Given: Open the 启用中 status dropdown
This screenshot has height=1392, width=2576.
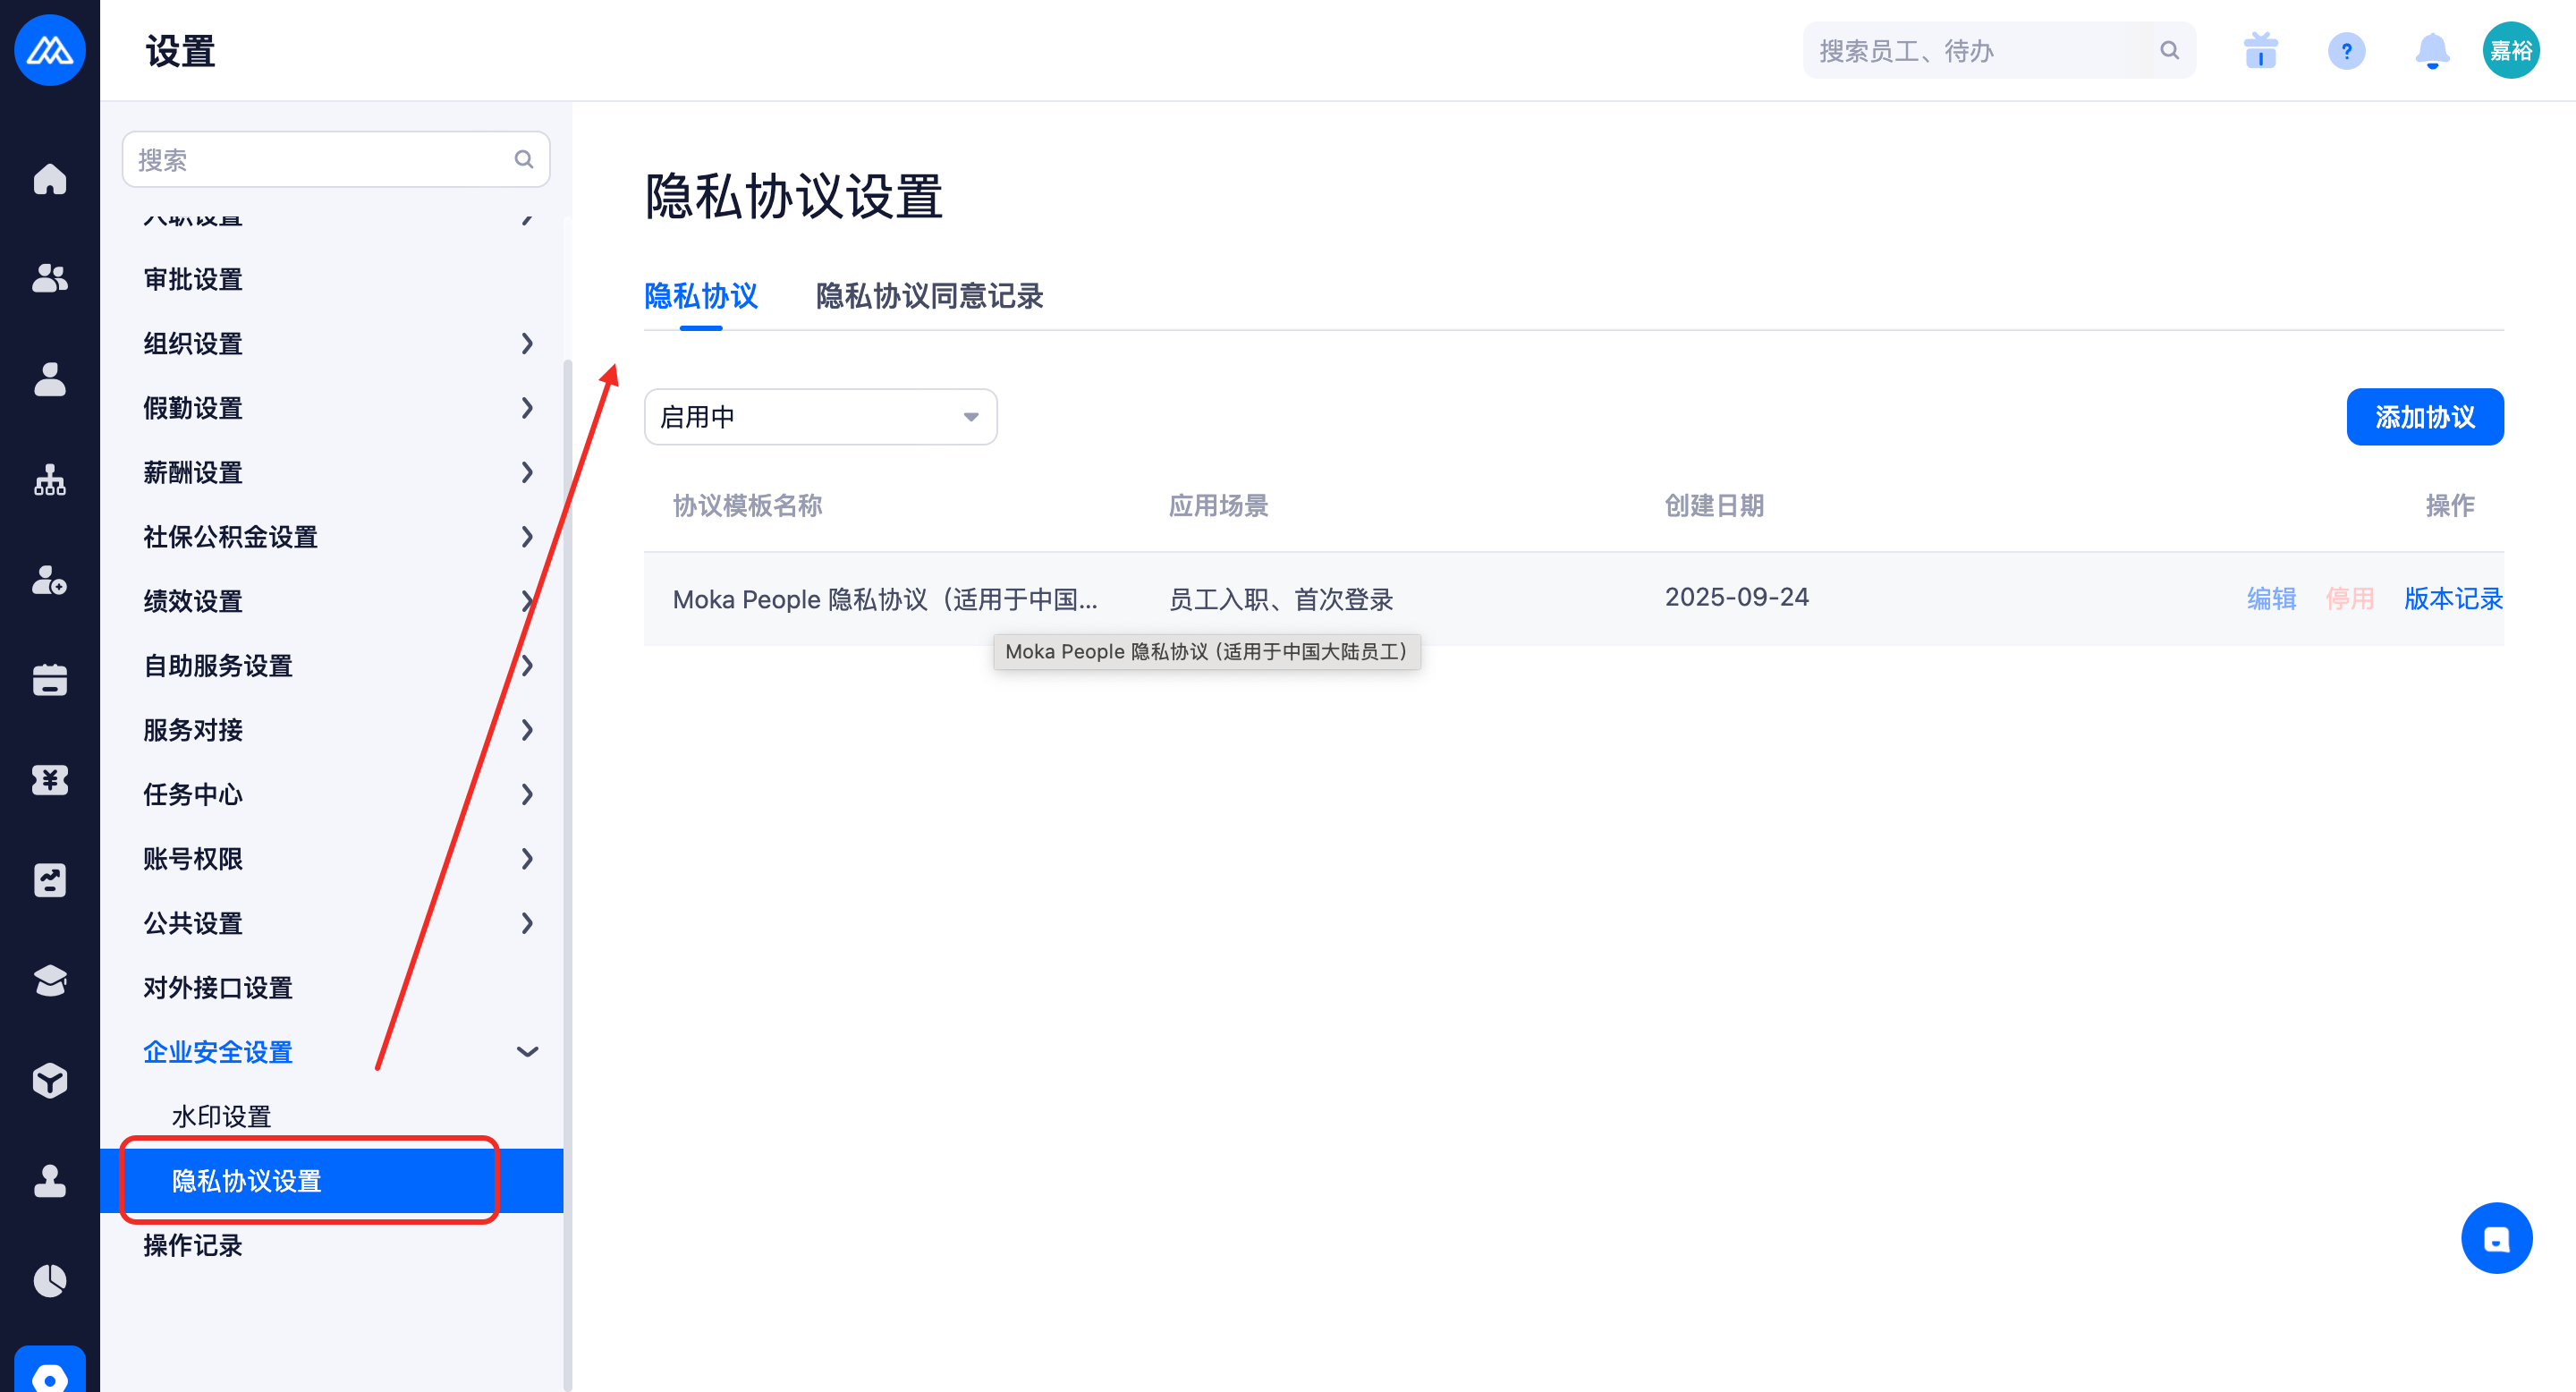Looking at the screenshot, I should [820, 417].
